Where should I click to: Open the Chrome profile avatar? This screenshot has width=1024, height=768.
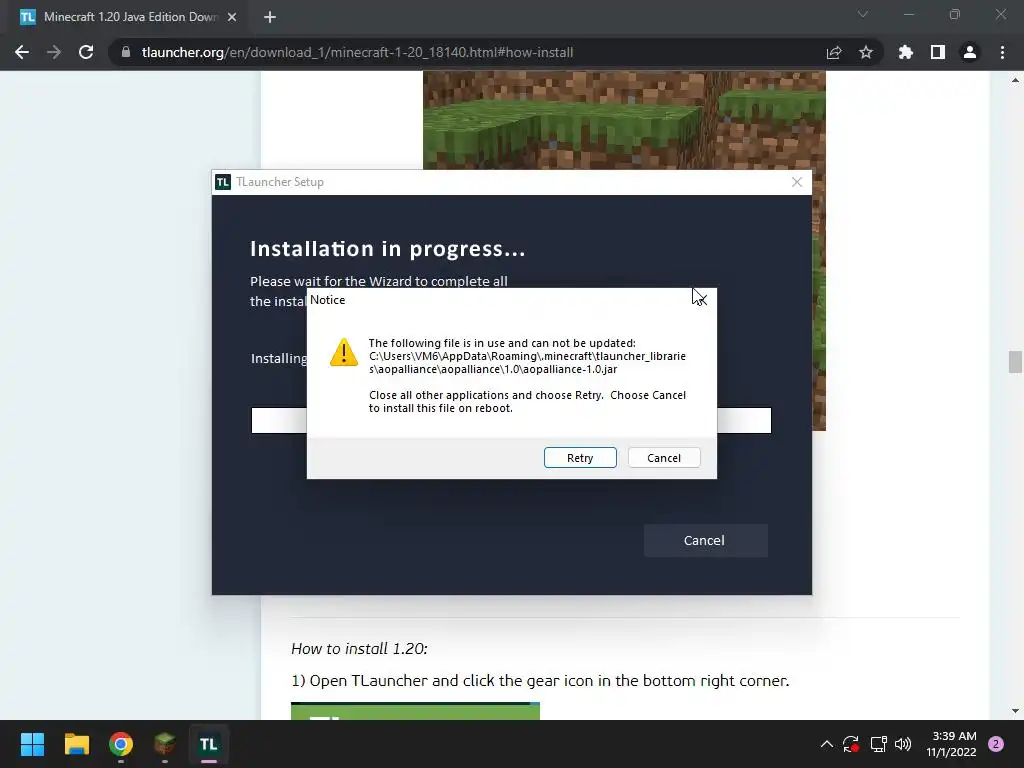(x=970, y=52)
